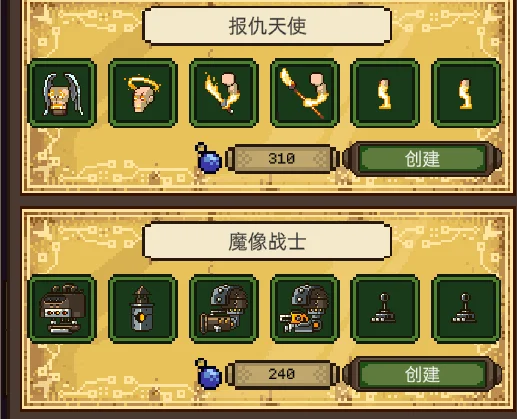Select the first golden leg part
Screen dimensions: 517x419
point(385,93)
